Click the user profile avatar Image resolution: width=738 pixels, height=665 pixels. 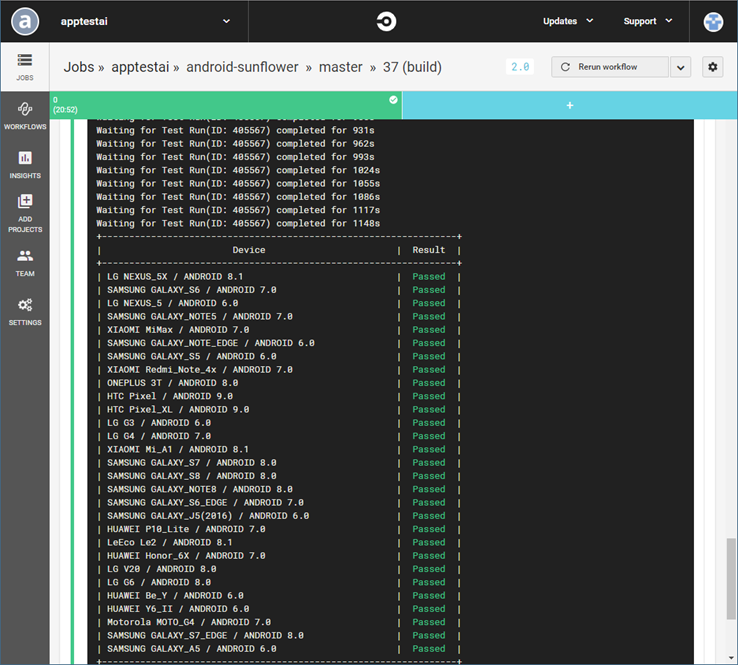[713, 22]
